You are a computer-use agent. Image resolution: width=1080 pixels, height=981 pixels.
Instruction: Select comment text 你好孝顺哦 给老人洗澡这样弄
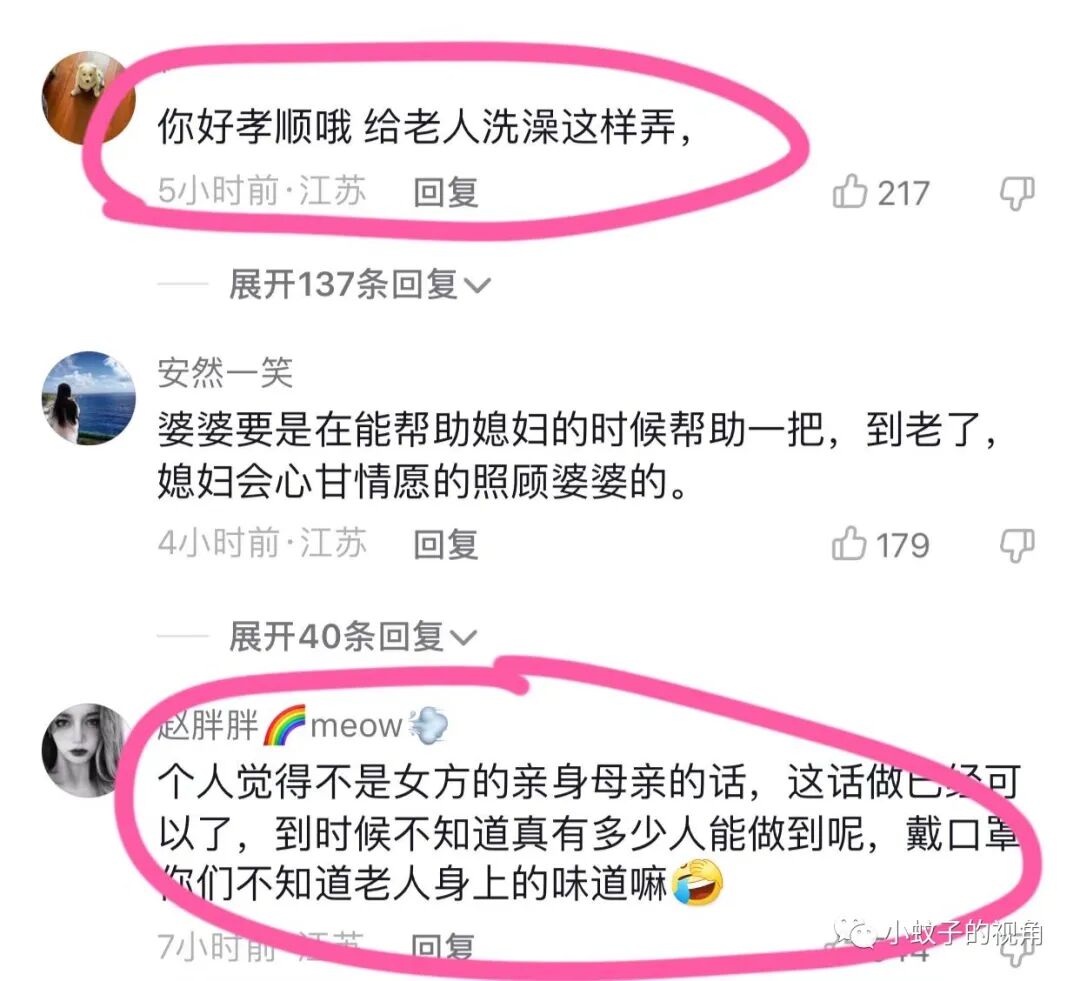point(424,128)
